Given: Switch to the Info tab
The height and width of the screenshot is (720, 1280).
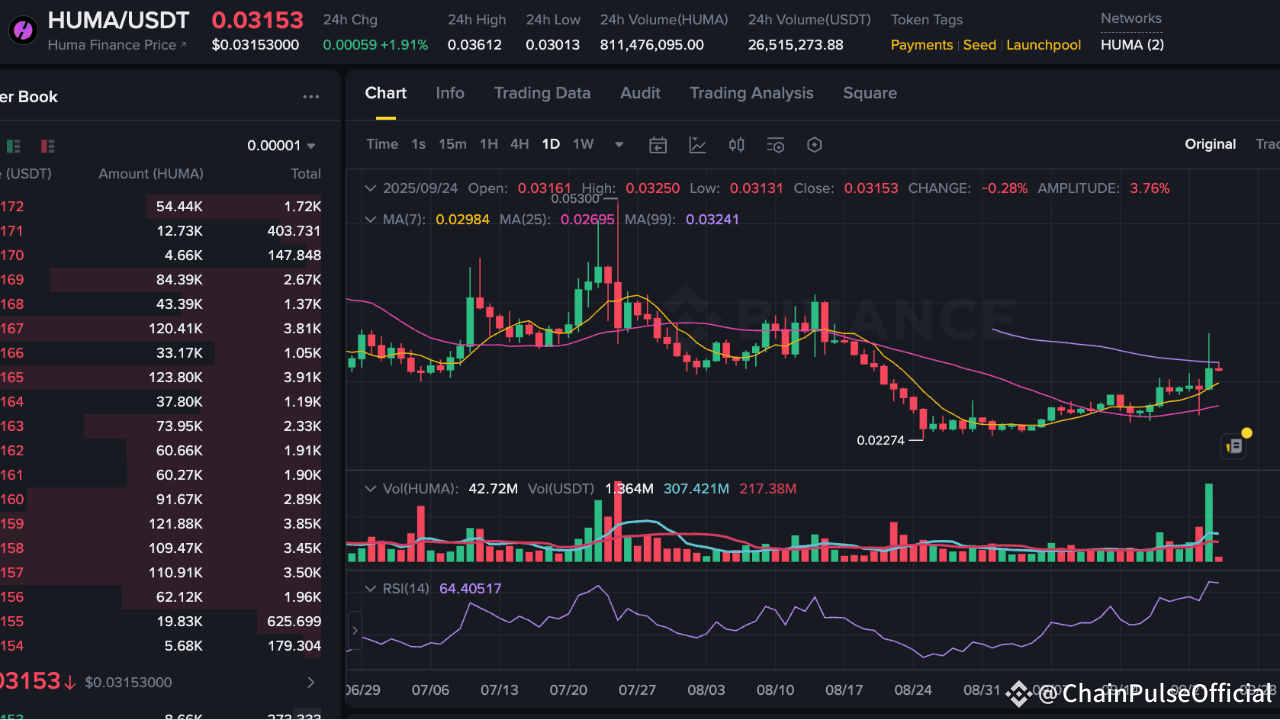Looking at the screenshot, I should point(450,93).
